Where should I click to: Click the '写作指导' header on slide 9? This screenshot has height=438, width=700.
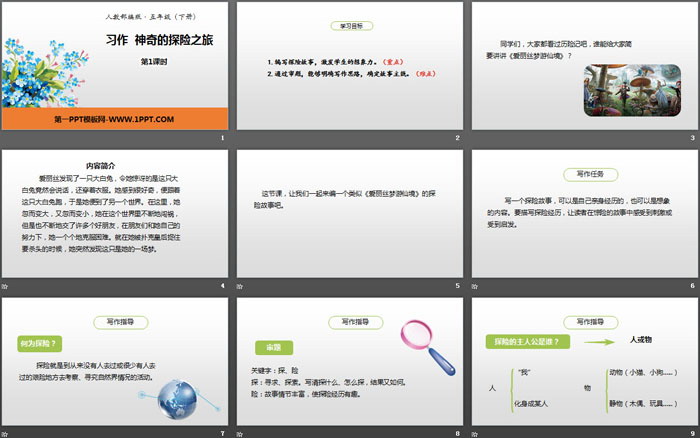[584, 322]
